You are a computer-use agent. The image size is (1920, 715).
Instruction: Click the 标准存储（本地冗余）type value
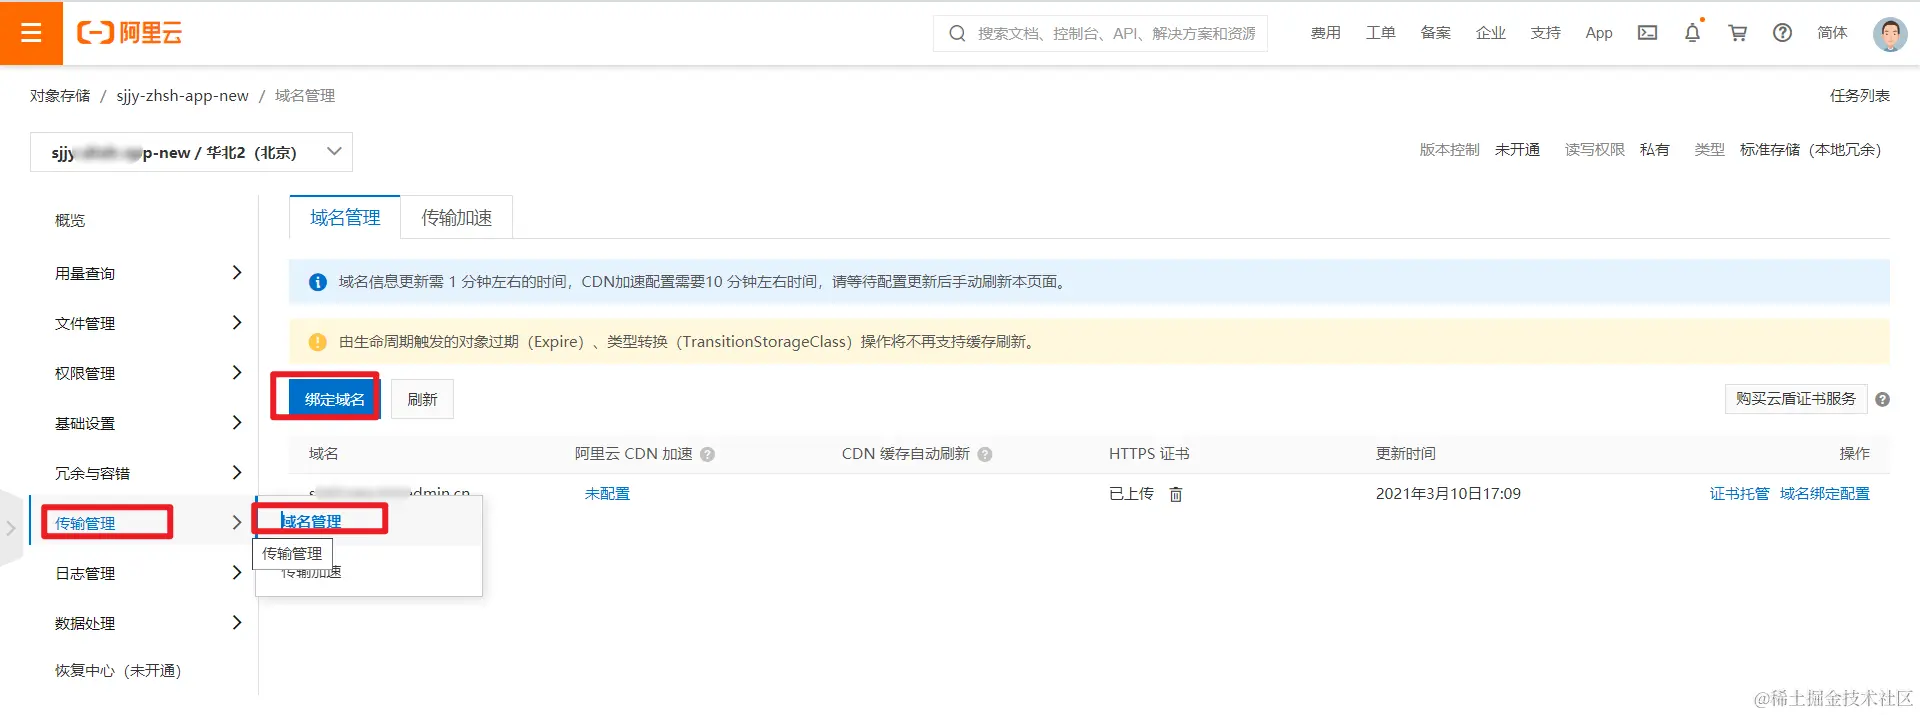tap(1810, 150)
